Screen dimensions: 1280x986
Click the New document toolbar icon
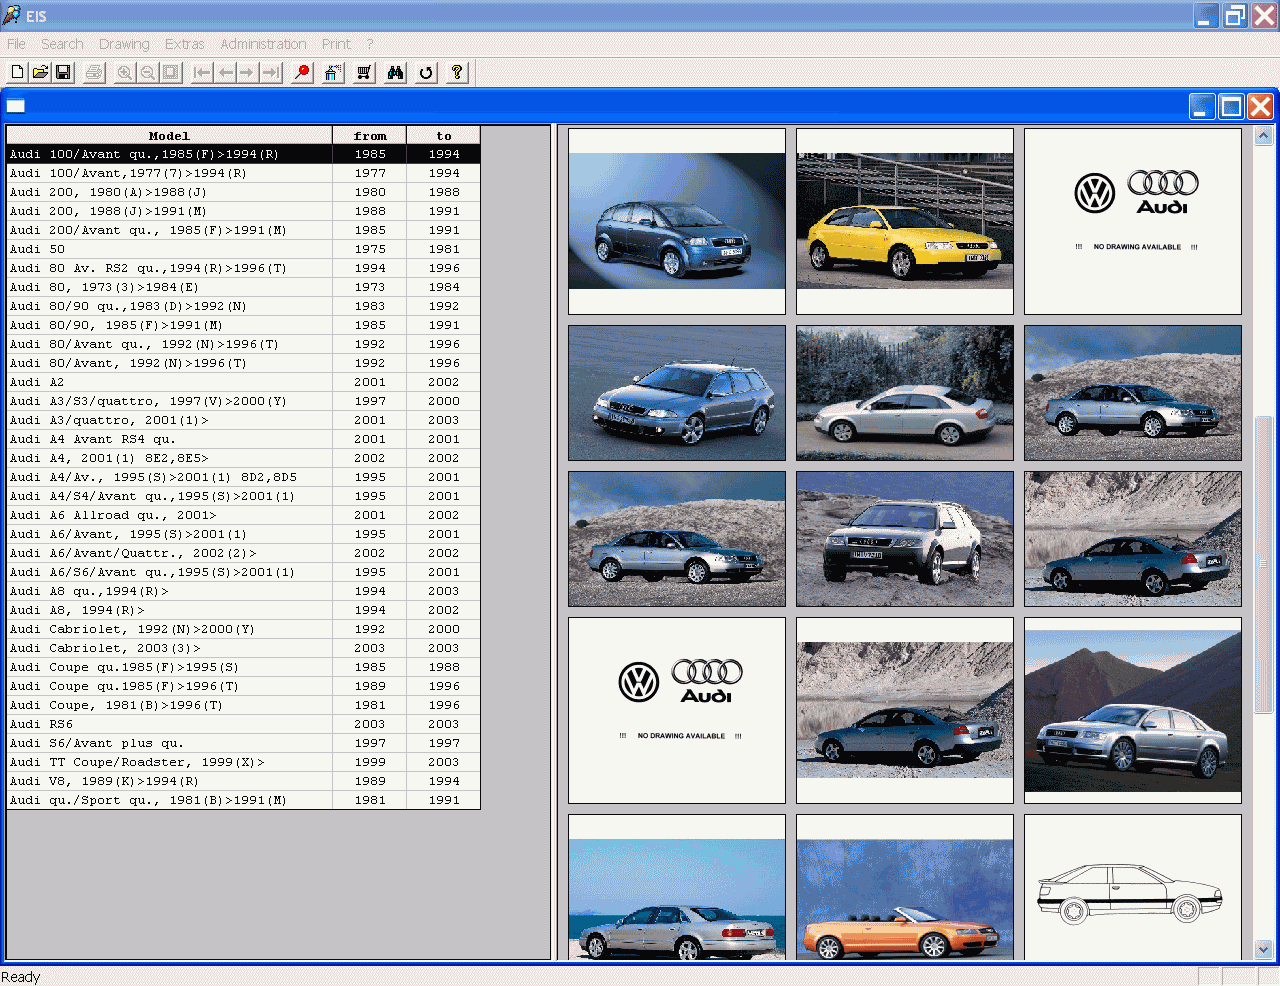17,72
